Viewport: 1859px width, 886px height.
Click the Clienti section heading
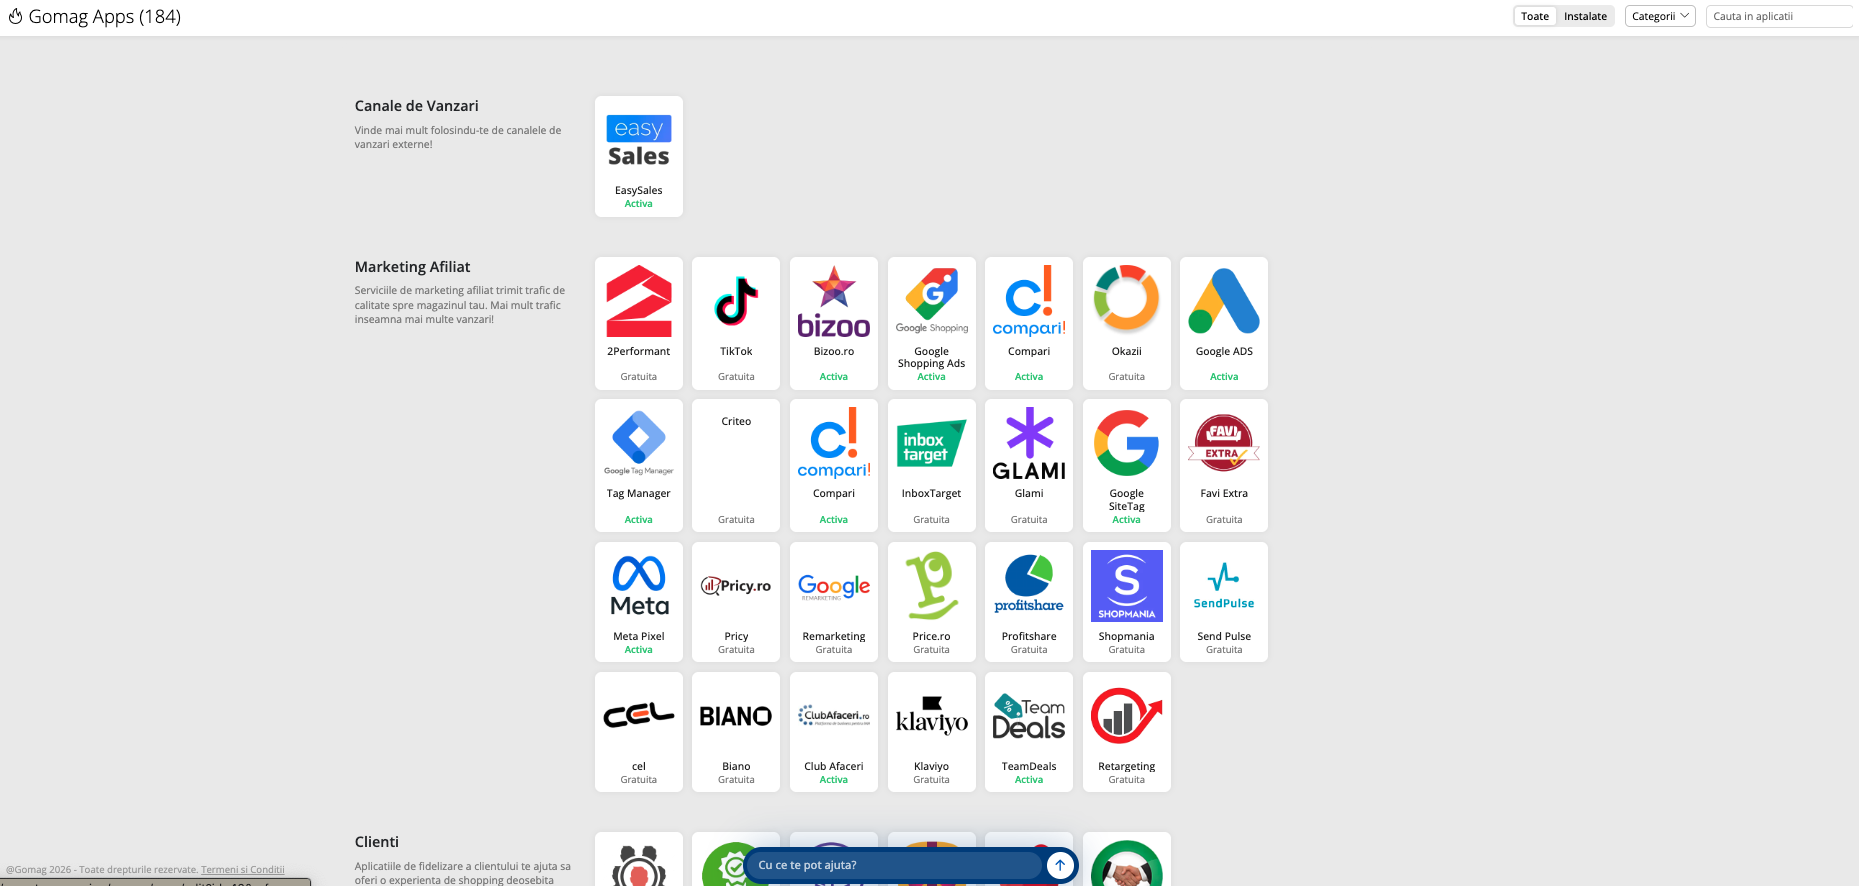376,842
